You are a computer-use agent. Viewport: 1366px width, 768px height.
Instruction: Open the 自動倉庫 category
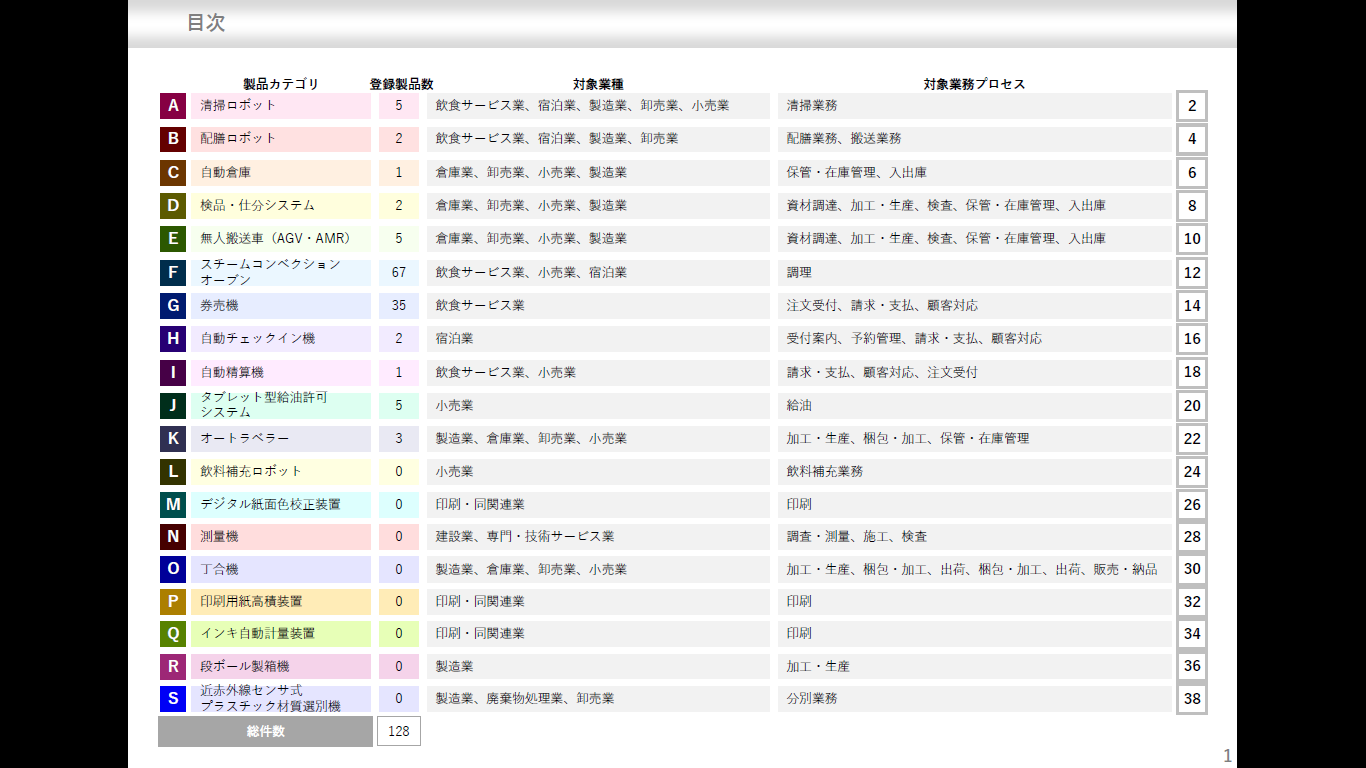281,173
